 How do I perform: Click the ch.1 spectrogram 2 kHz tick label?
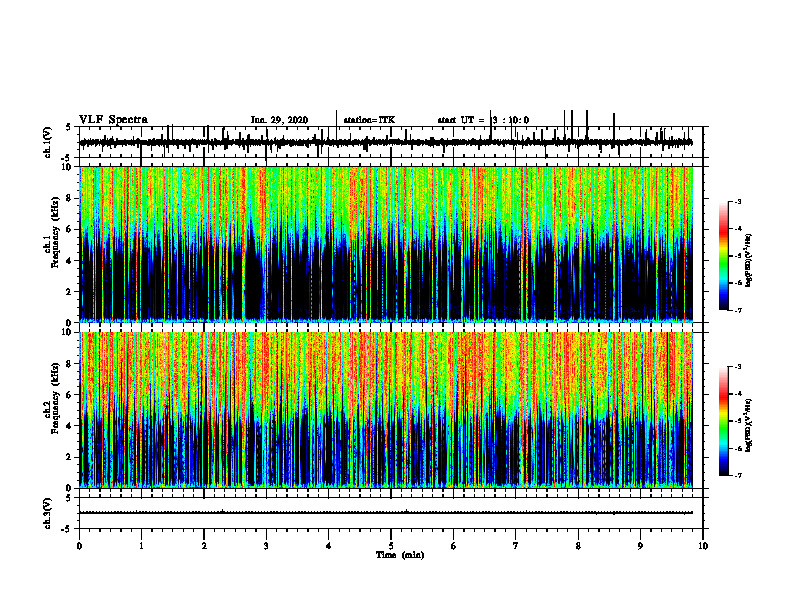[x=69, y=292]
